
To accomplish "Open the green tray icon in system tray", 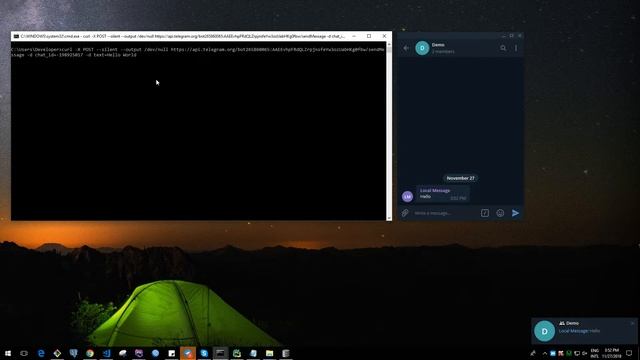I will point(569,353).
